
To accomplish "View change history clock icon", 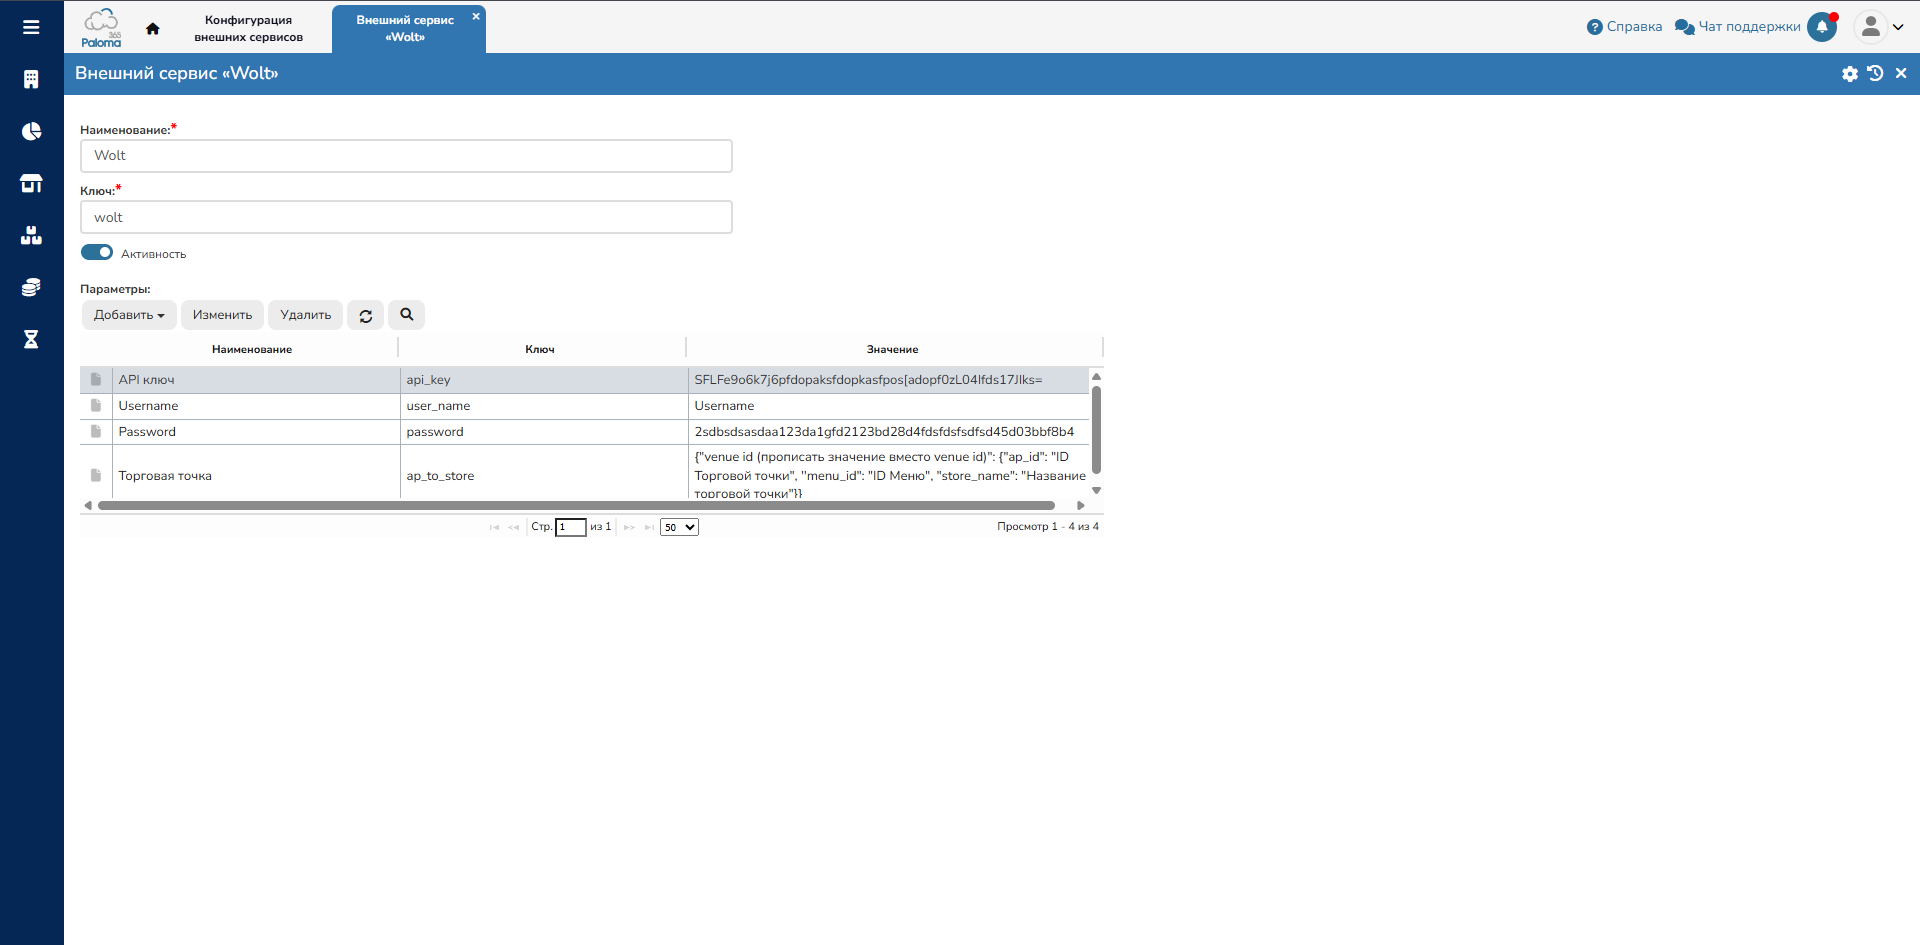I will coord(1875,74).
